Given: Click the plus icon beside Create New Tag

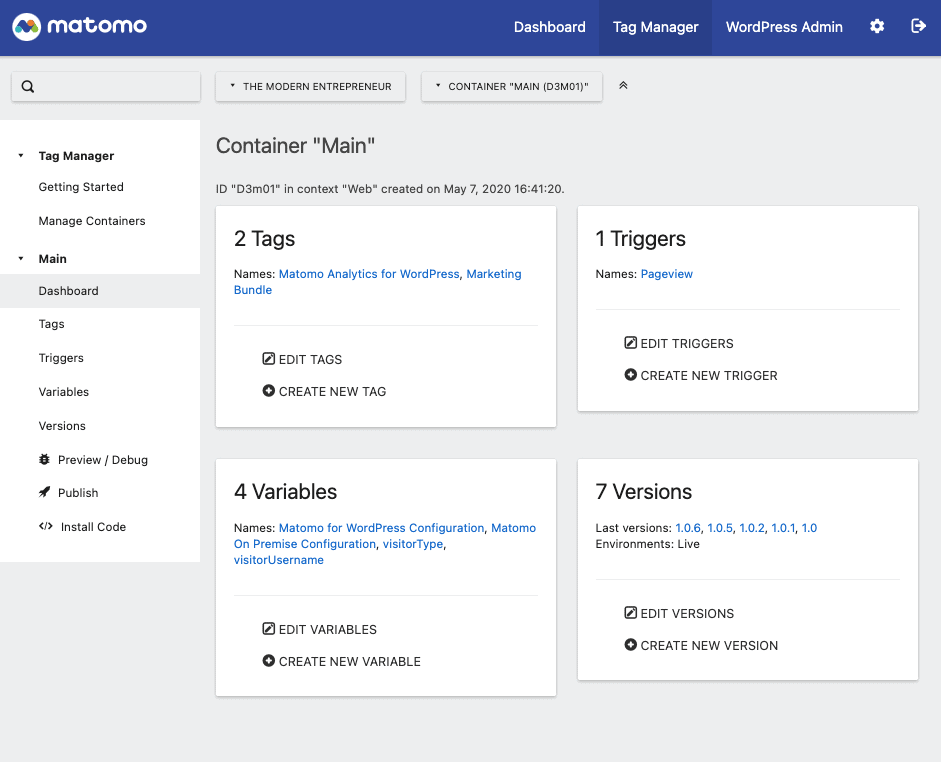Looking at the screenshot, I should point(268,391).
